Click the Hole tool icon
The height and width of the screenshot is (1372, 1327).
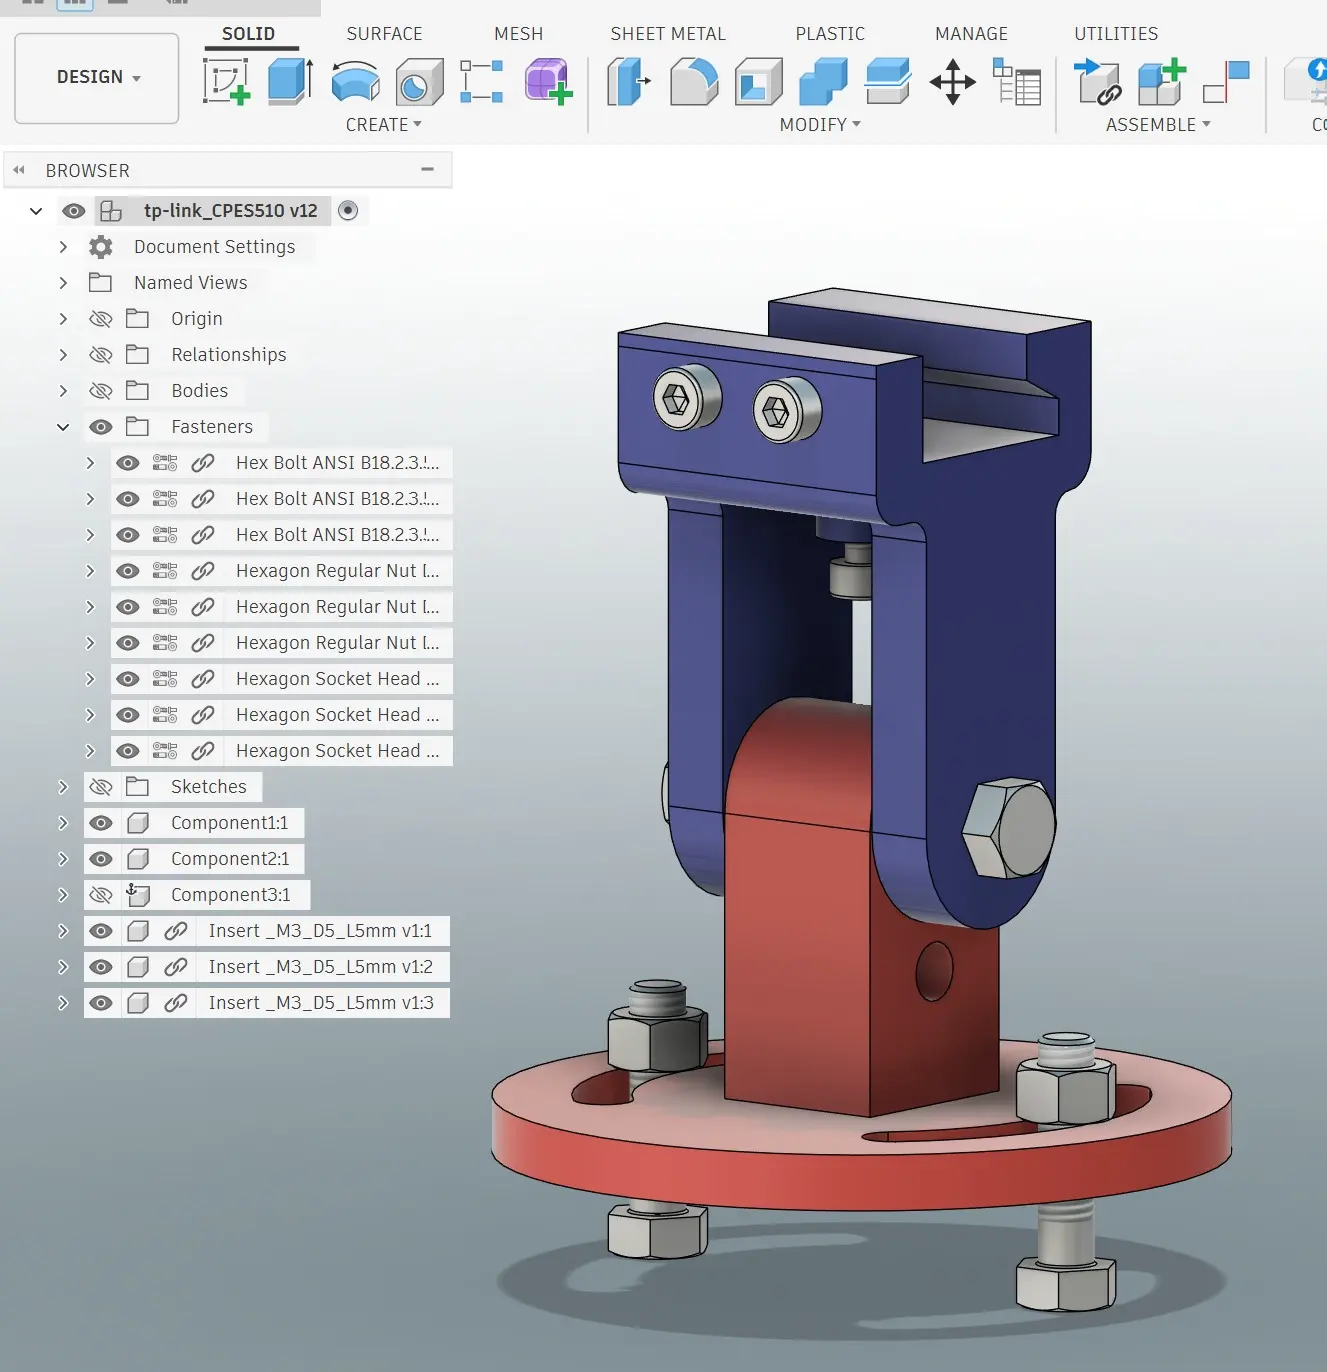(x=419, y=81)
